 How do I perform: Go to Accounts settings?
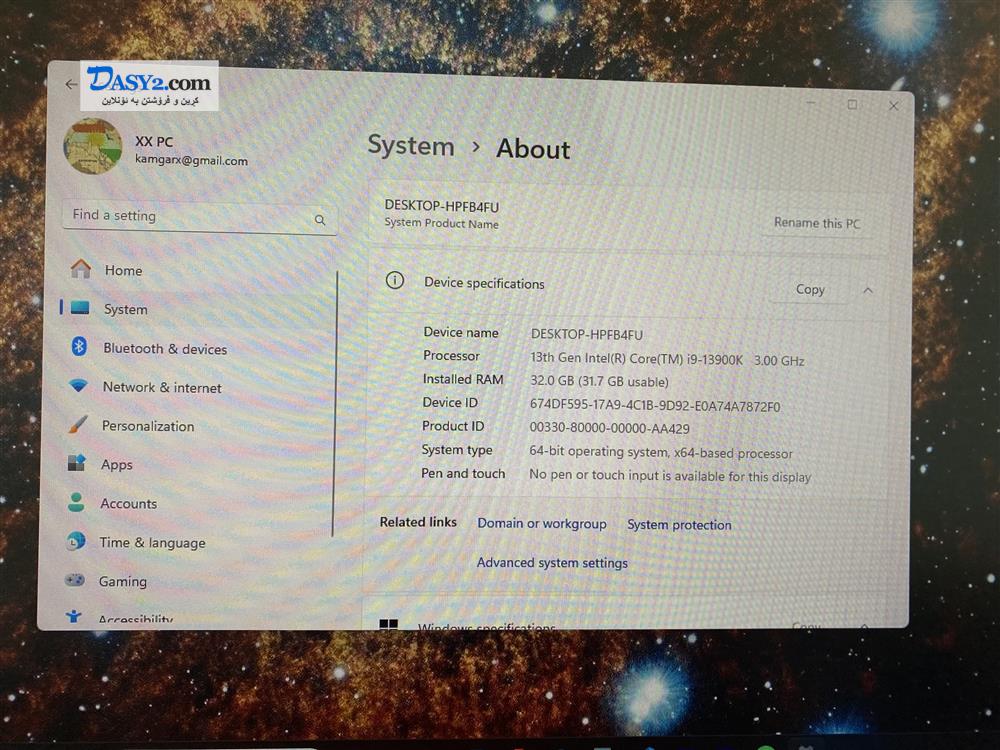pyautogui.click(x=128, y=503)
